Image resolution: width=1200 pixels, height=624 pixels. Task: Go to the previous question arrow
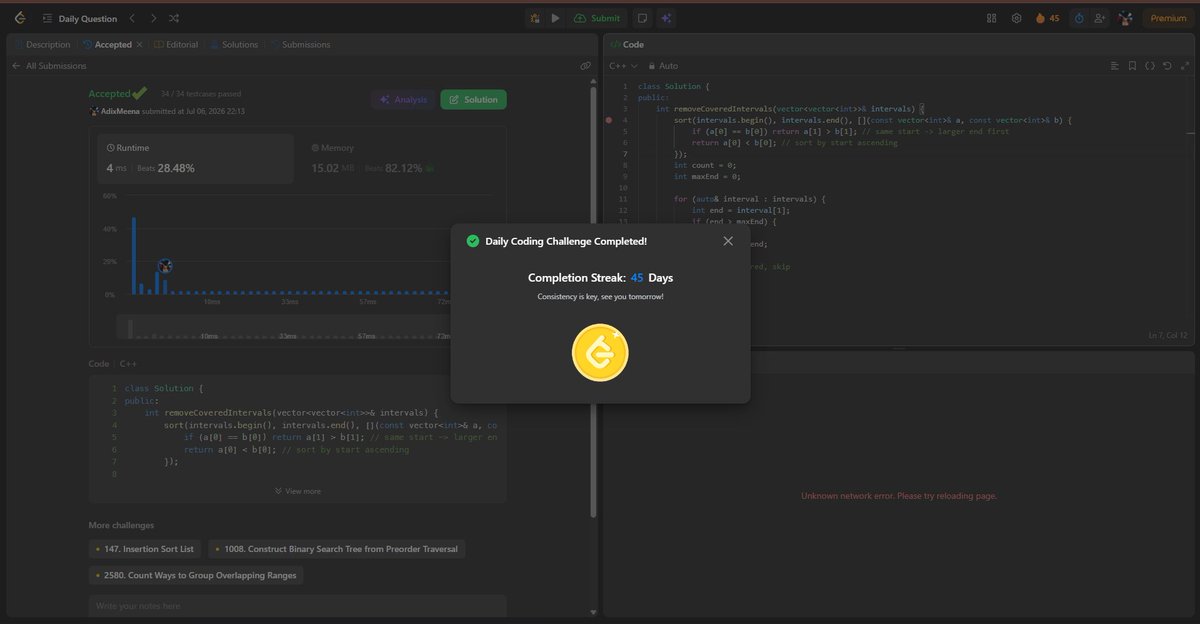pos(131,18)
